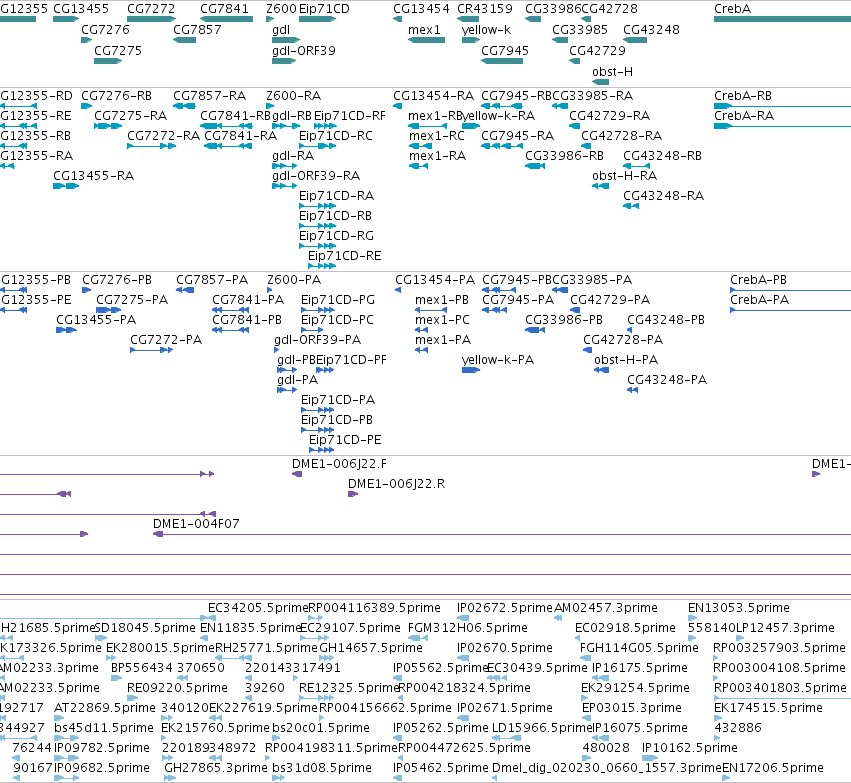This screenshot has width=851, height=783.
Task: Click the CG7275 gene label
Action: point(118,50)
